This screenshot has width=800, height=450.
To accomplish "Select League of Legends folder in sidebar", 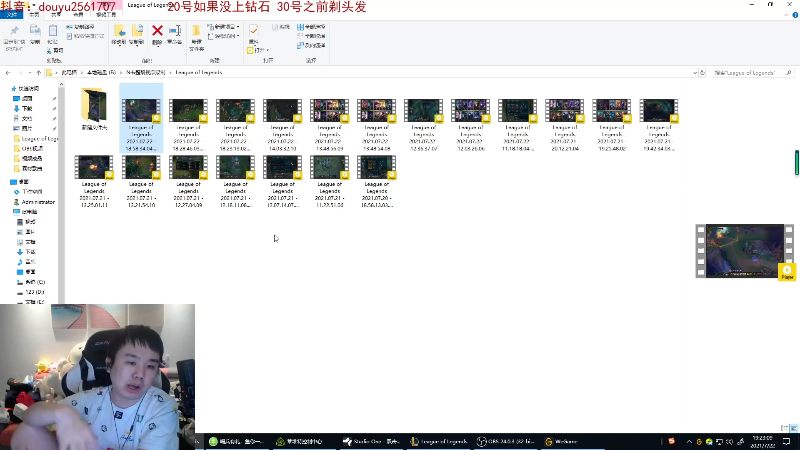I will [x=36, y=139].
